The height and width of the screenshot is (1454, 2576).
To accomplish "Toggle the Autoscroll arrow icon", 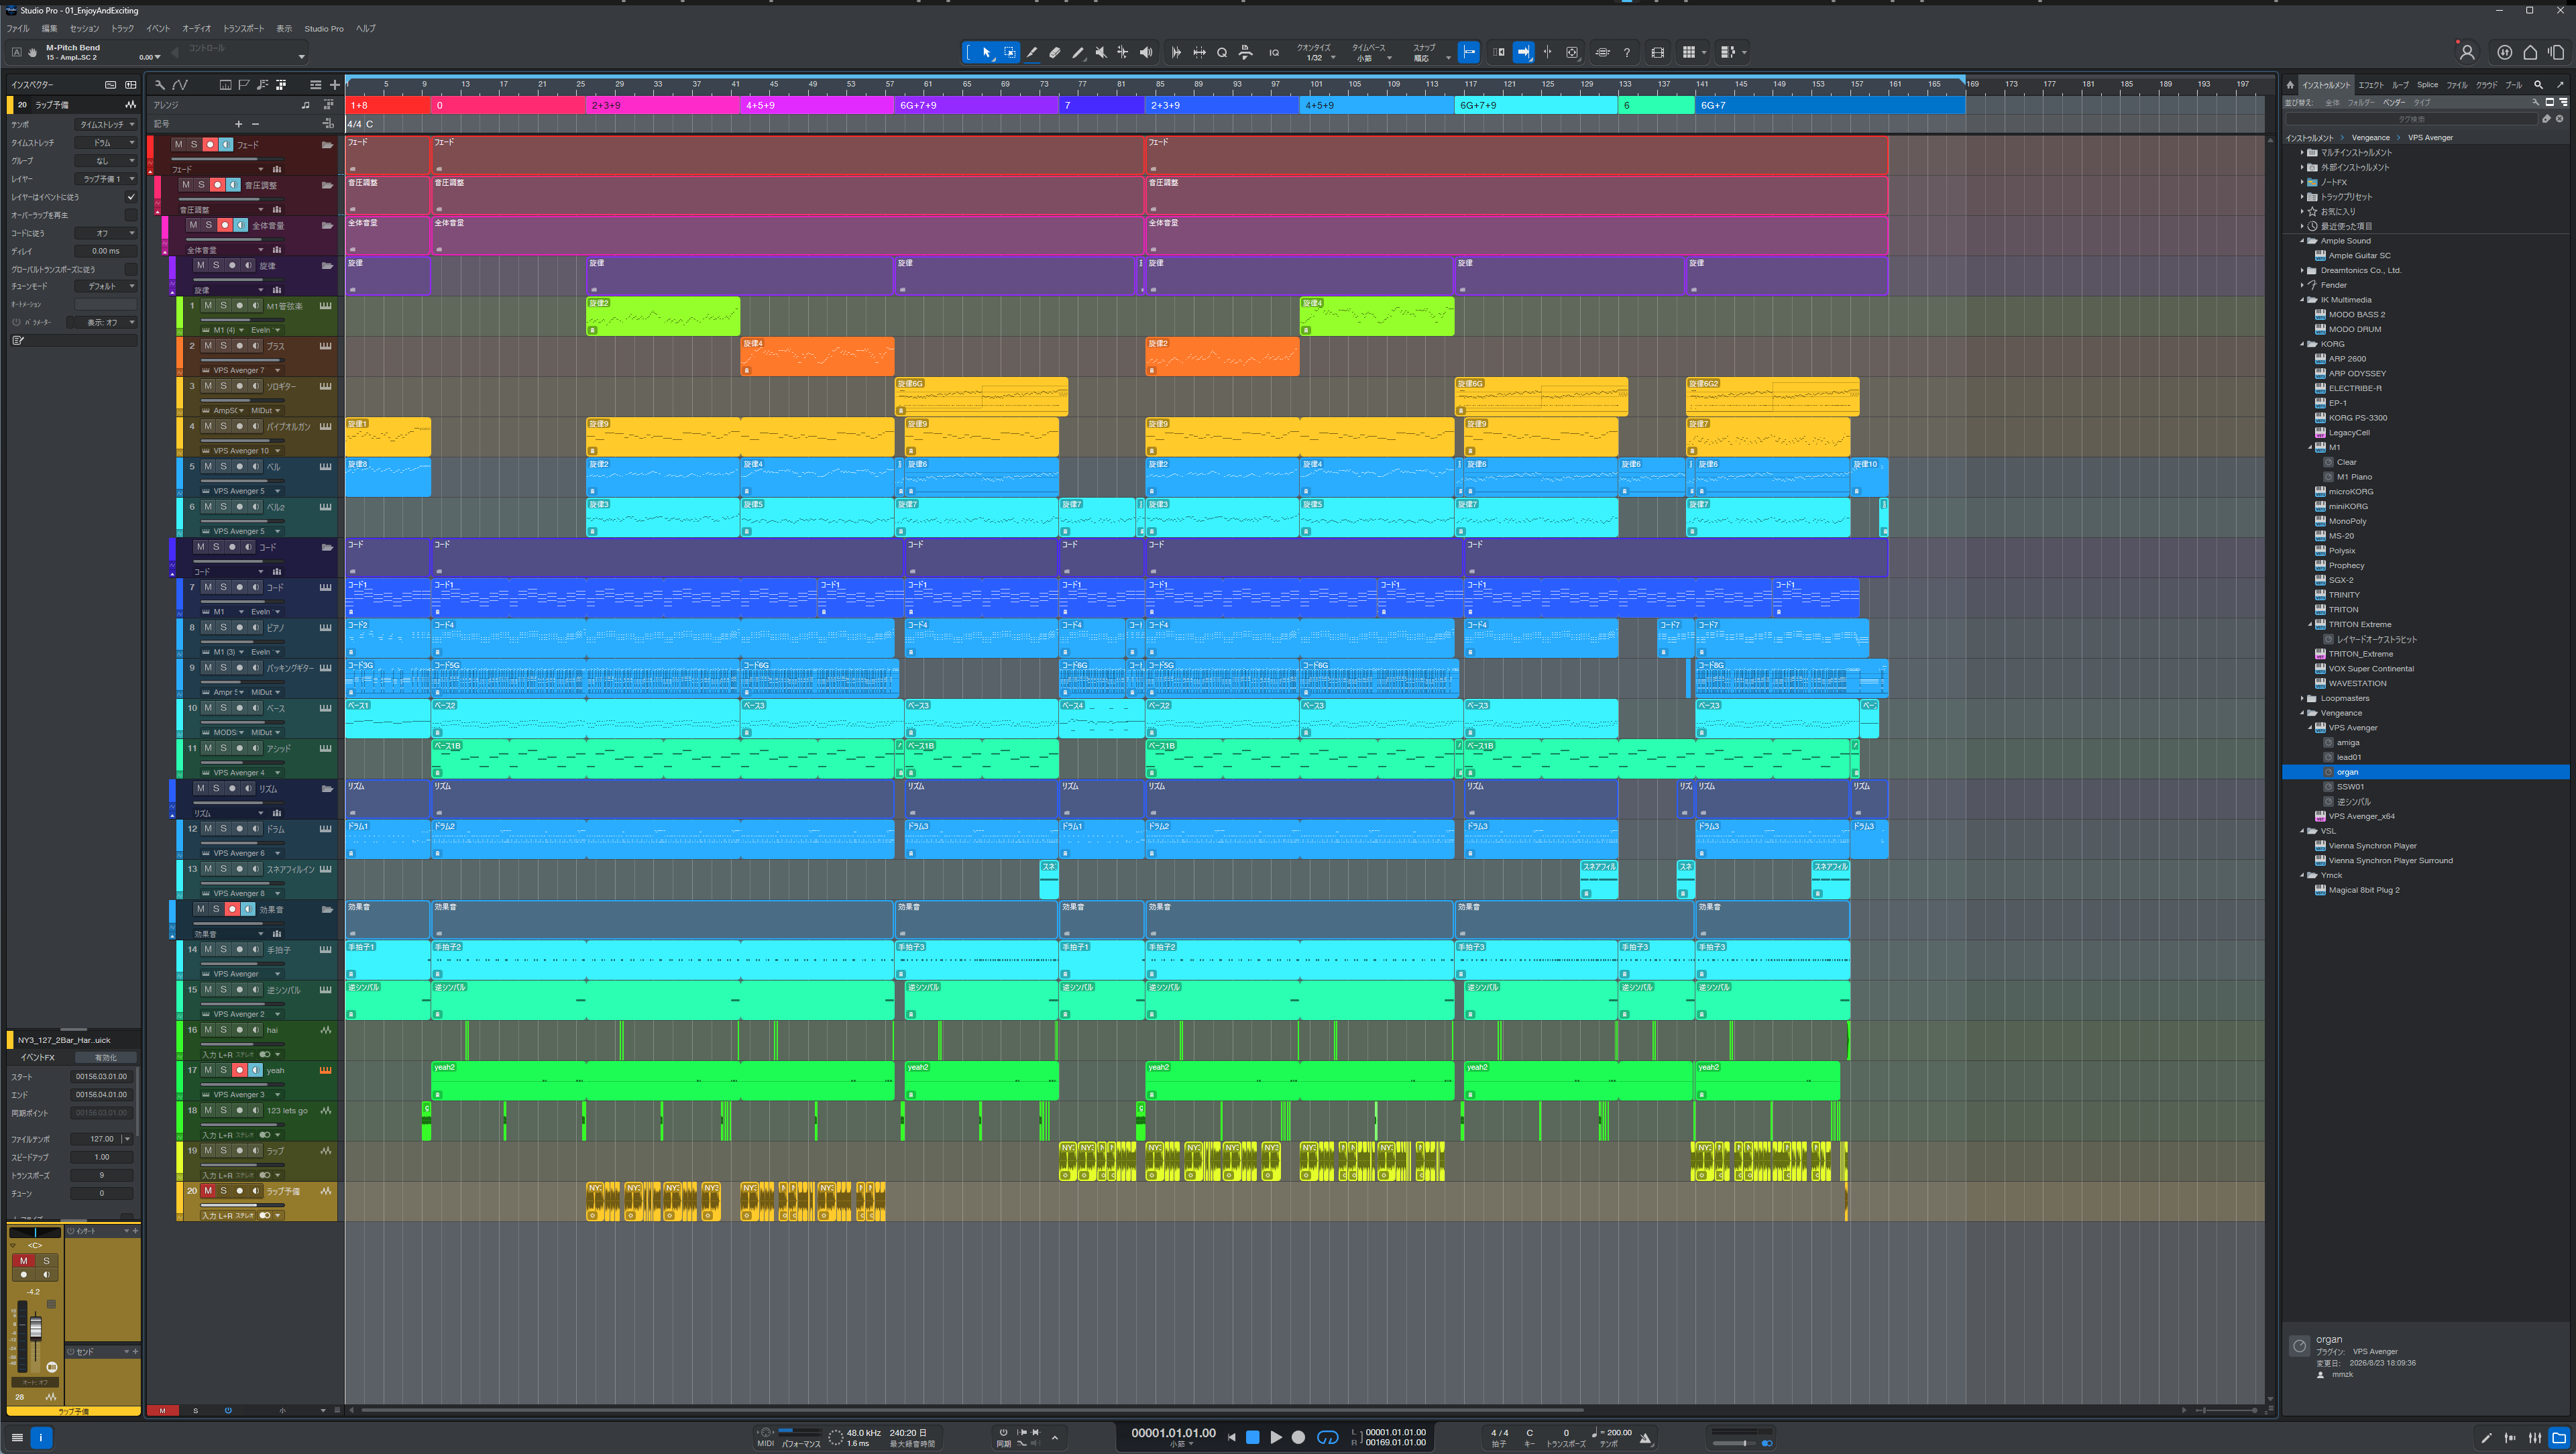I will tap(1523, 52).
